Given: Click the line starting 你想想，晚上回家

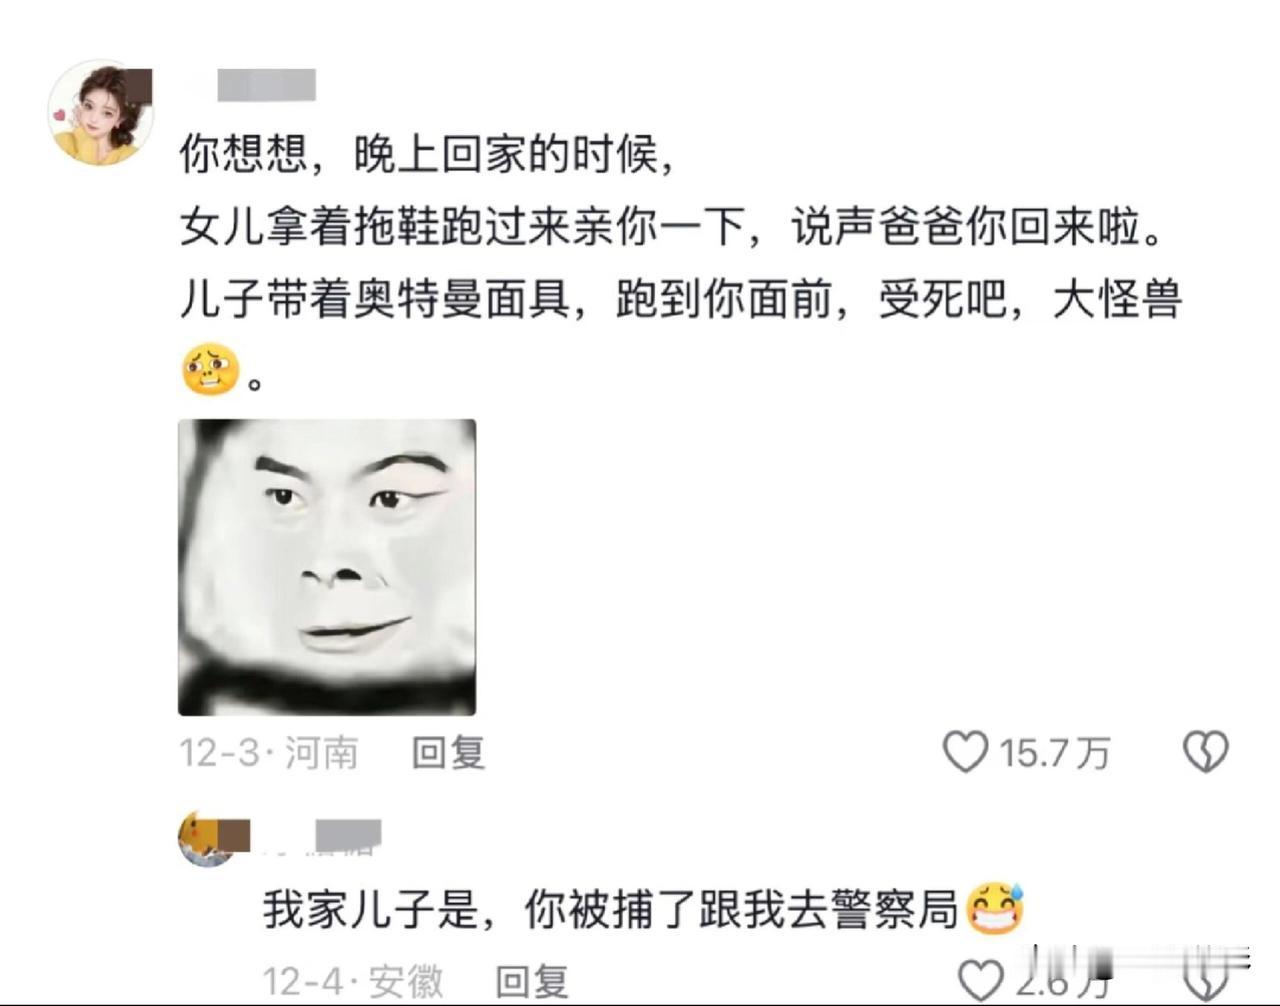Looking at the screenshot, I should tap(426, 154).
